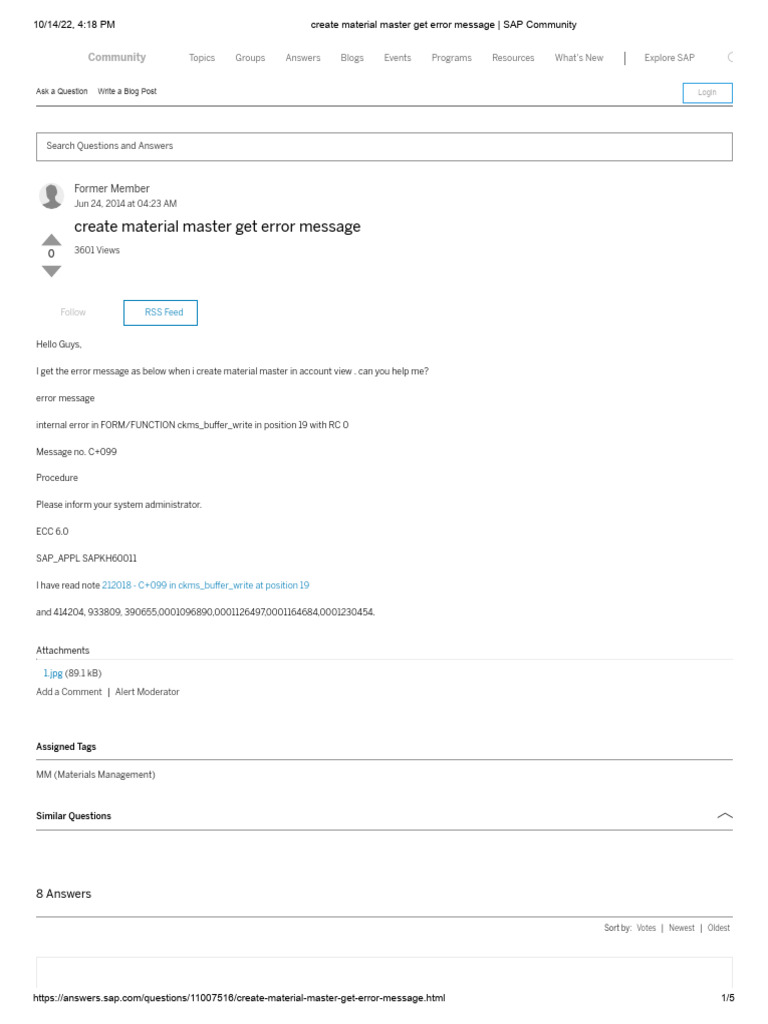Click Add a Comment link
This screenshot has width=768, height=1024.
(69, 692)
